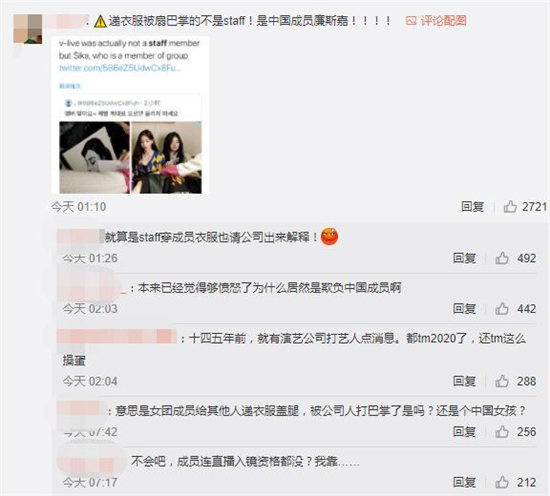Image resolution: width=550 pixels, height=496 pixels.
Task: Reply to the main comment posted 01:10
Action: coord(472,206)
